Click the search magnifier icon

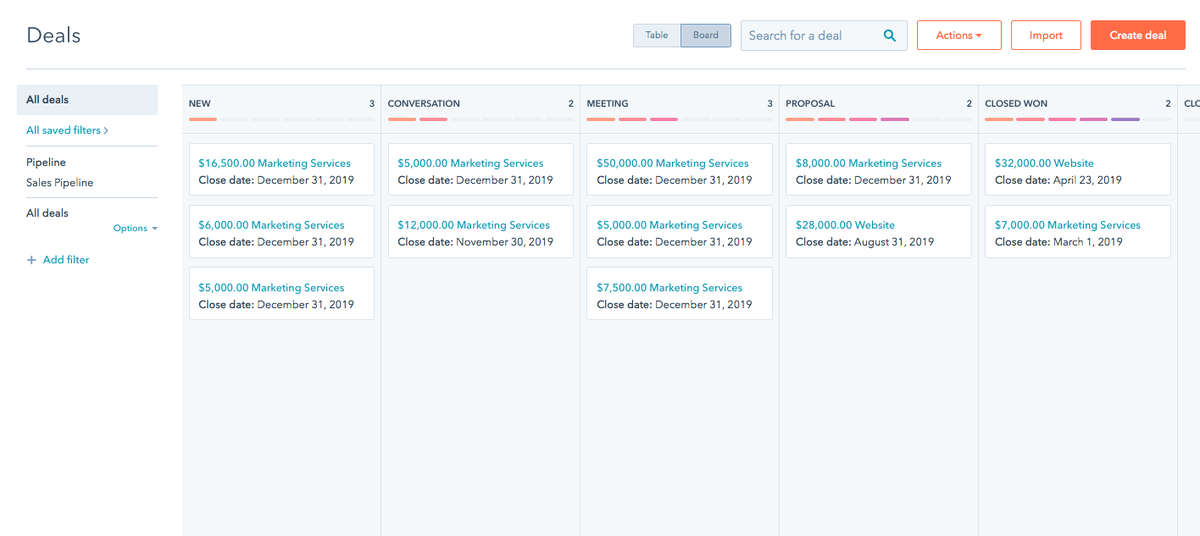pos(889,35)
